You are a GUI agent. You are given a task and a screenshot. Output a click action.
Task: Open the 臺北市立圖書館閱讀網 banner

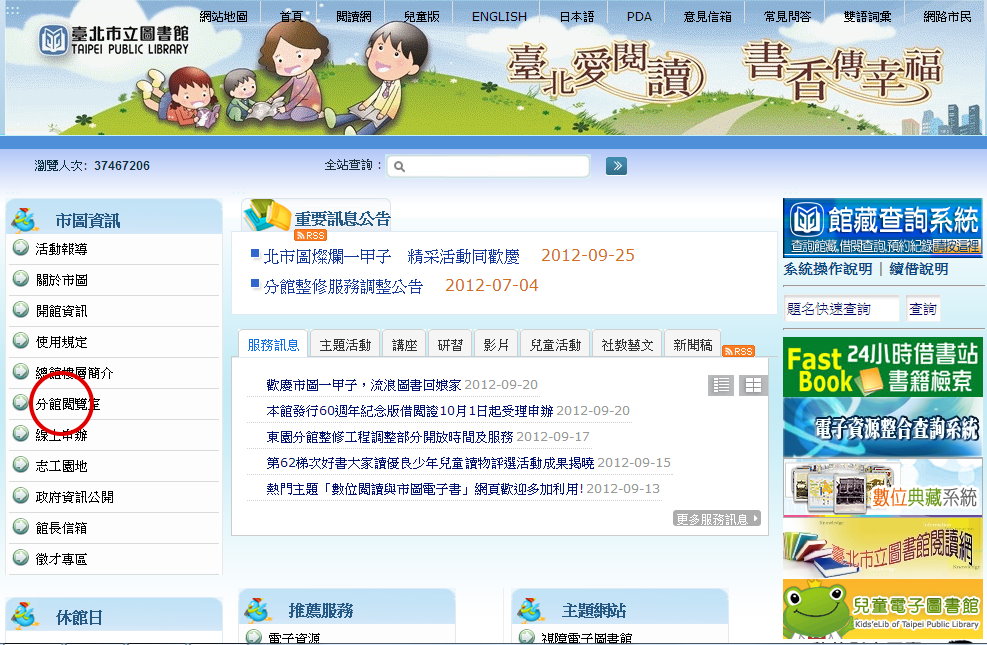pyautogui.click(x=882, y=548)
